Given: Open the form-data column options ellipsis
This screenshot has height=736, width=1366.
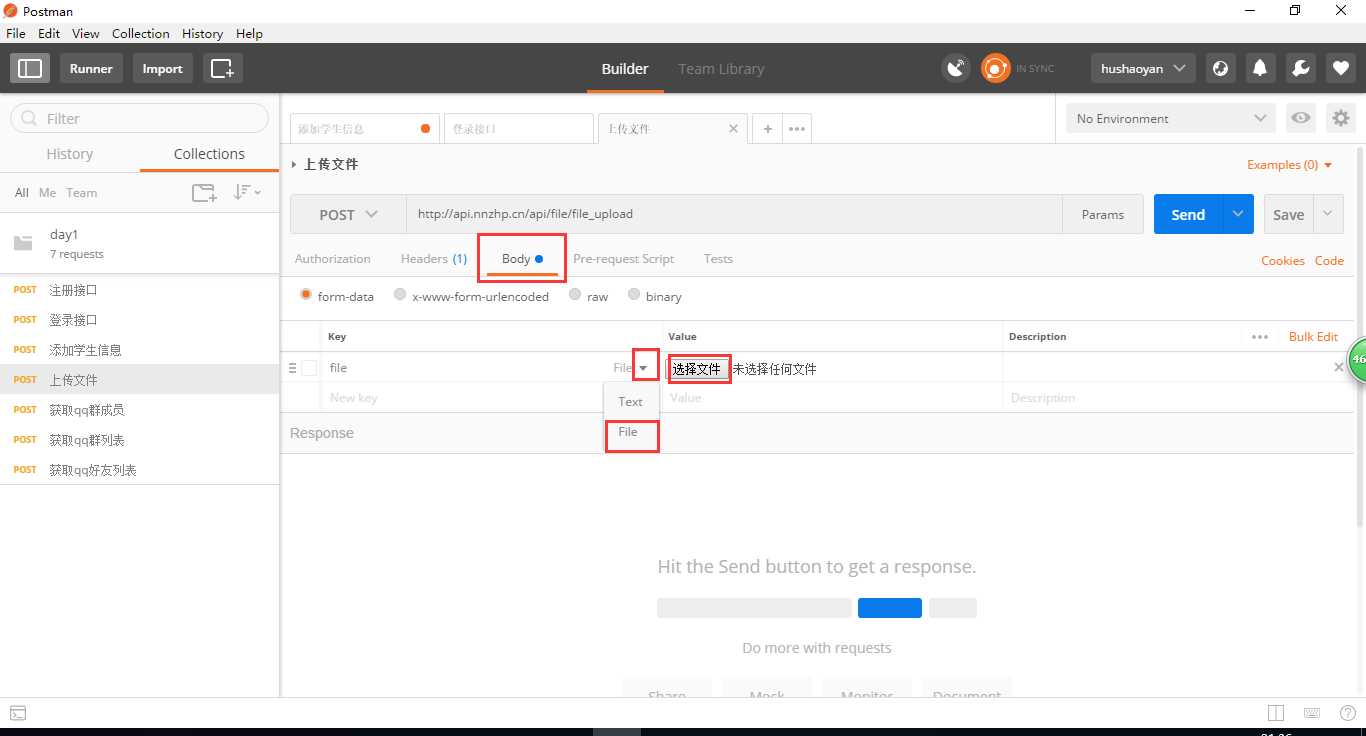Looking at the screenshot, I should pos(1260,337).
